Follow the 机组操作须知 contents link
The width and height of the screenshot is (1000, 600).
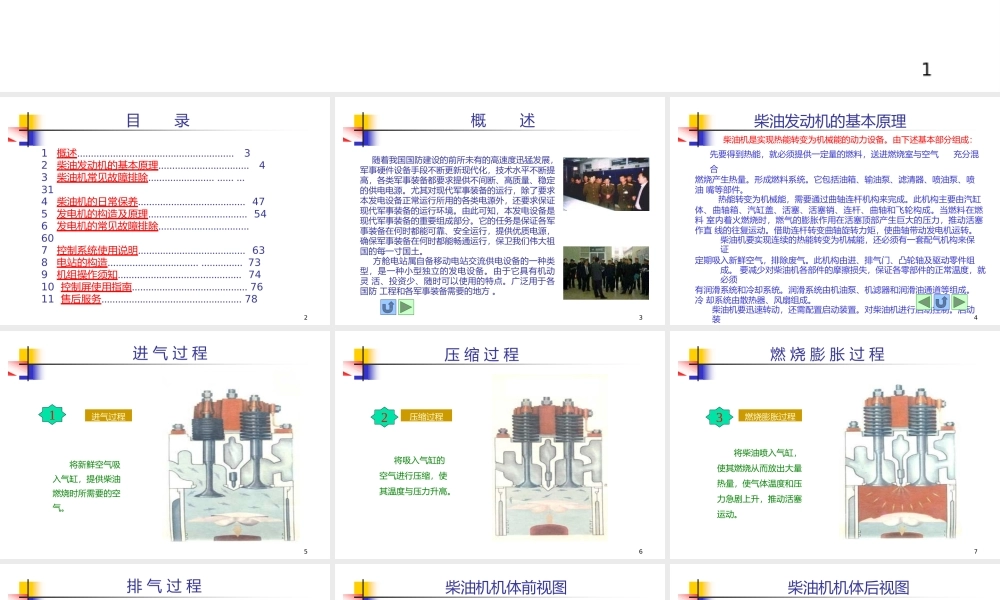[87, 274]
